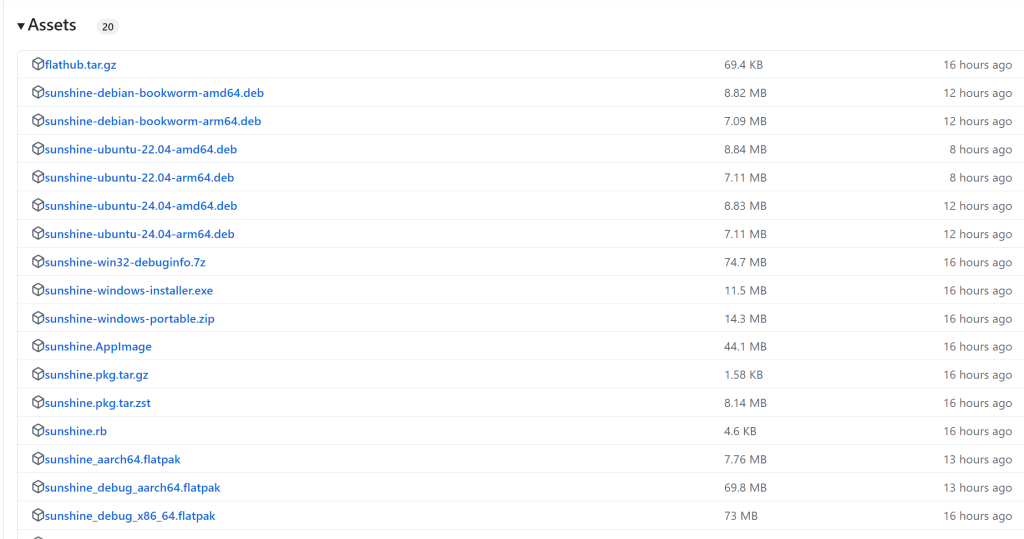Click the package icon beside sunshine.rb
Screen dimensions: 1024x539
(x=38, y=431)
